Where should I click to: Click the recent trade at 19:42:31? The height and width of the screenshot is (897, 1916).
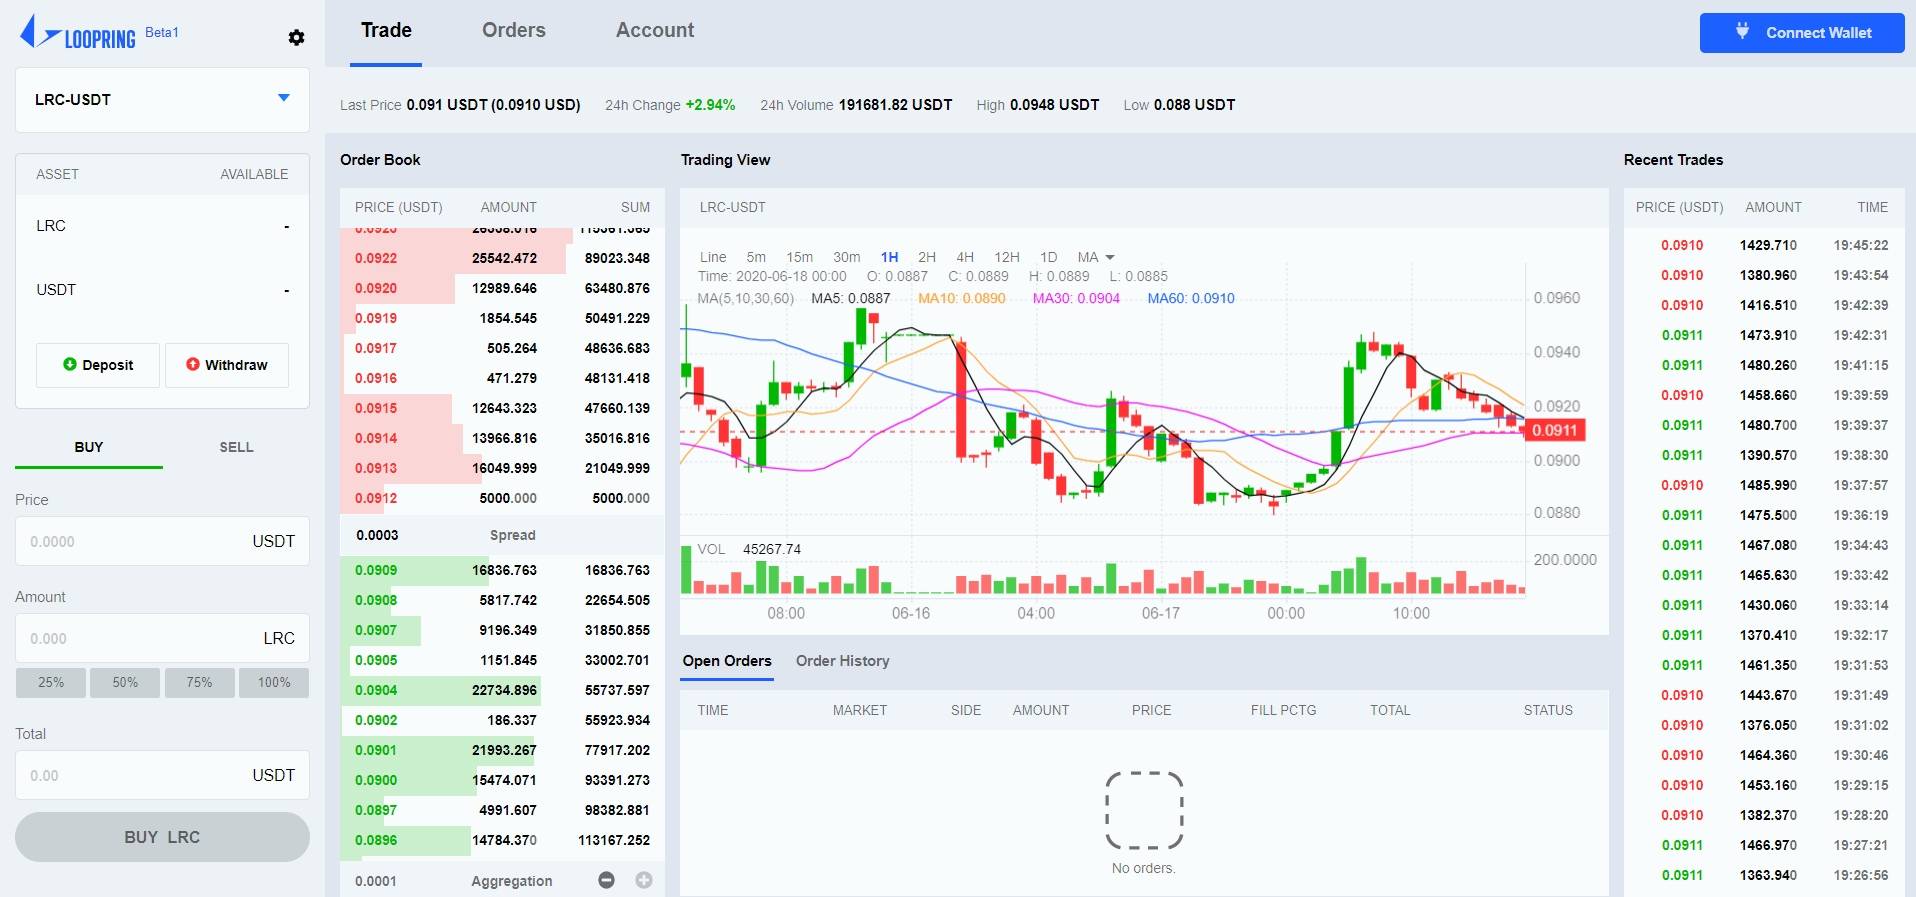(1766, 335)
